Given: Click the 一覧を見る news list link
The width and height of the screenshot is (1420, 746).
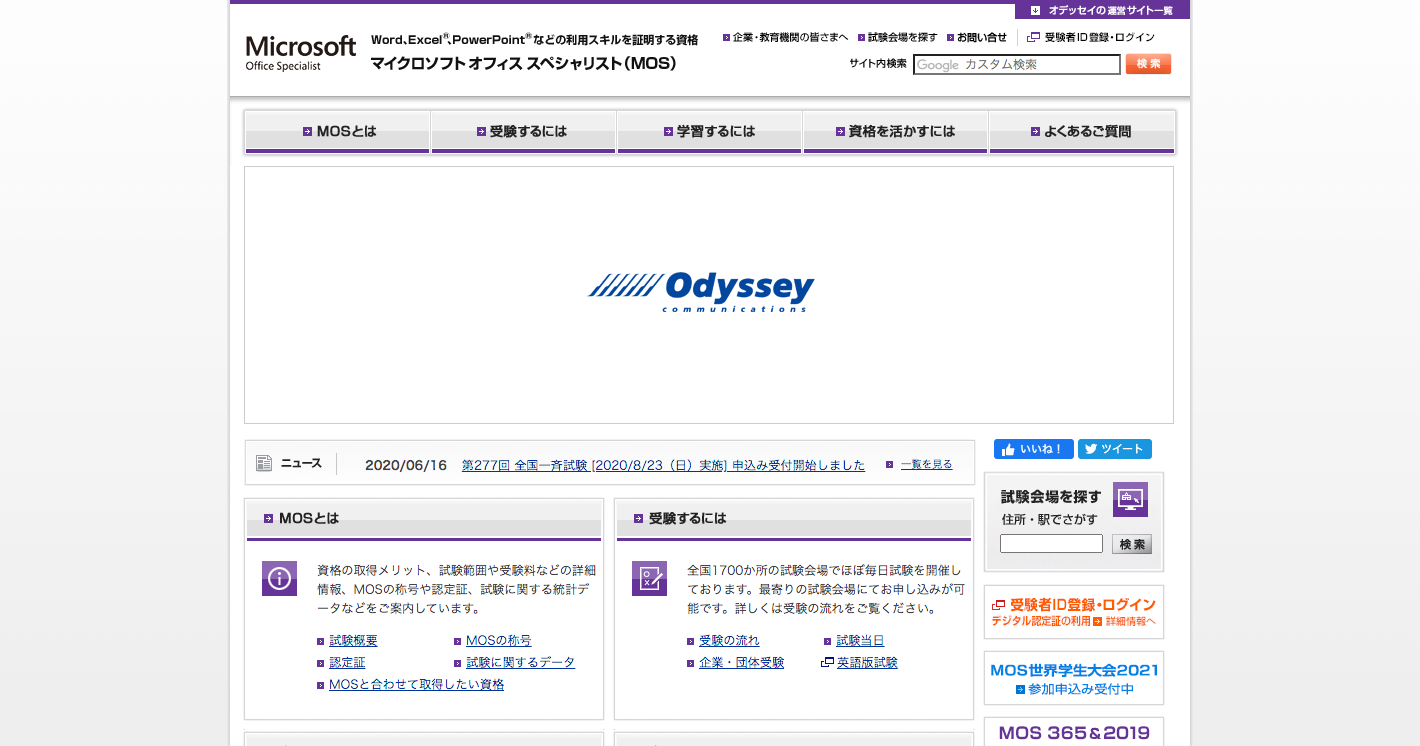Looking at the screenshot, I should [926, 464].
